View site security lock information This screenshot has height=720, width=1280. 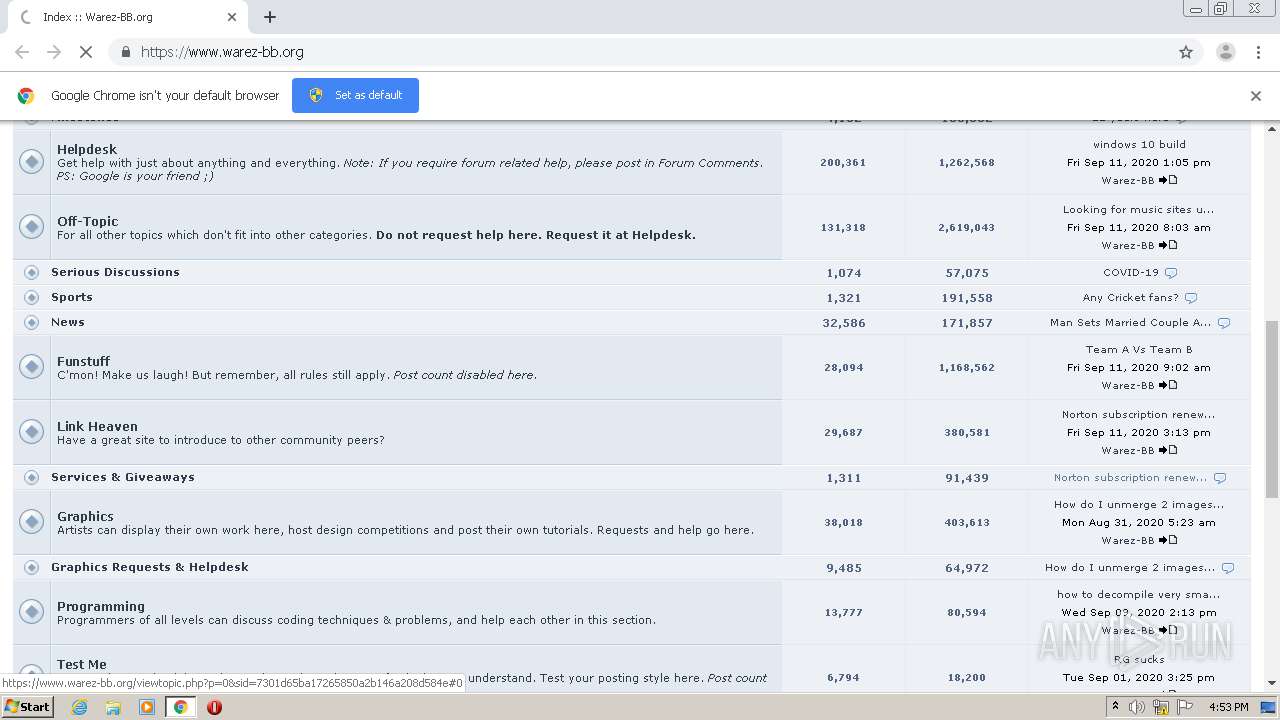click(x=125, y=52)
